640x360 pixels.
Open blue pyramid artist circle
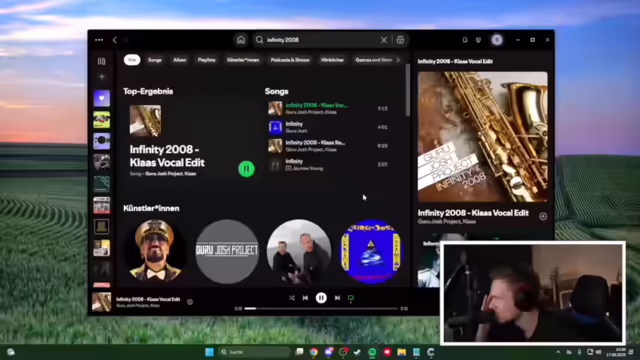tap(371, 251)
